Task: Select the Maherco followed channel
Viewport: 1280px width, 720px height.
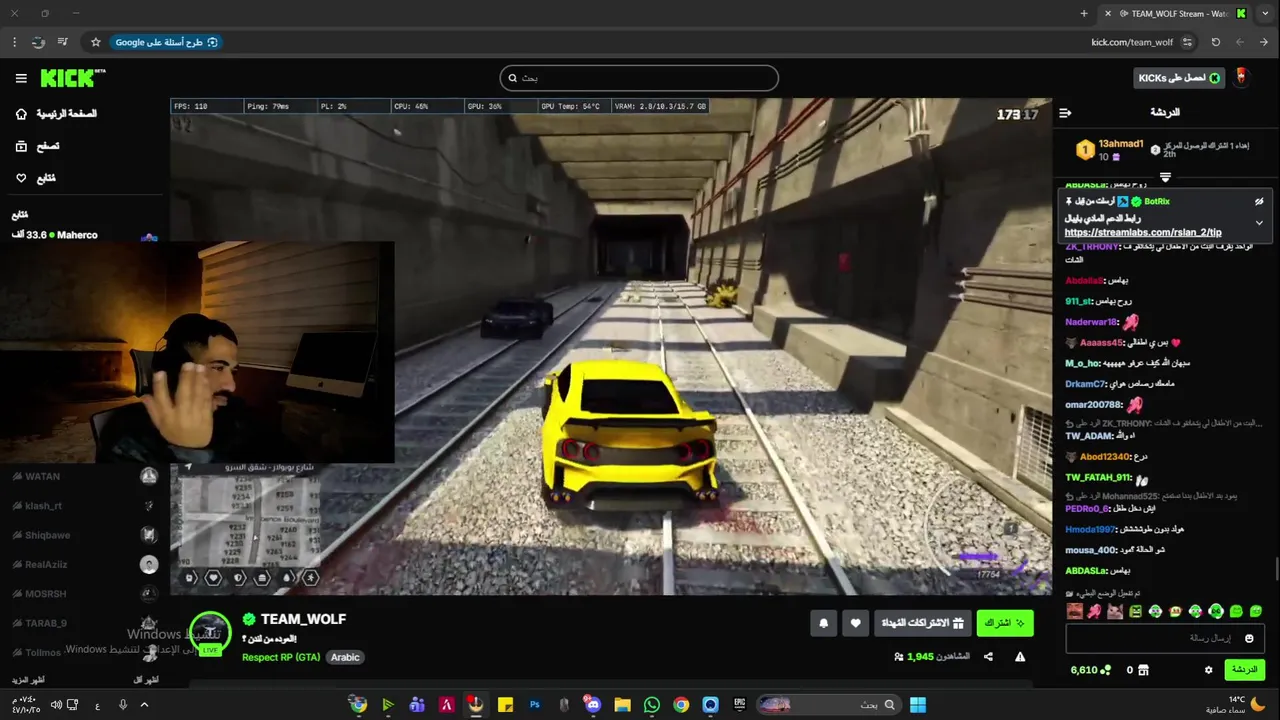Action: point(85,235)
